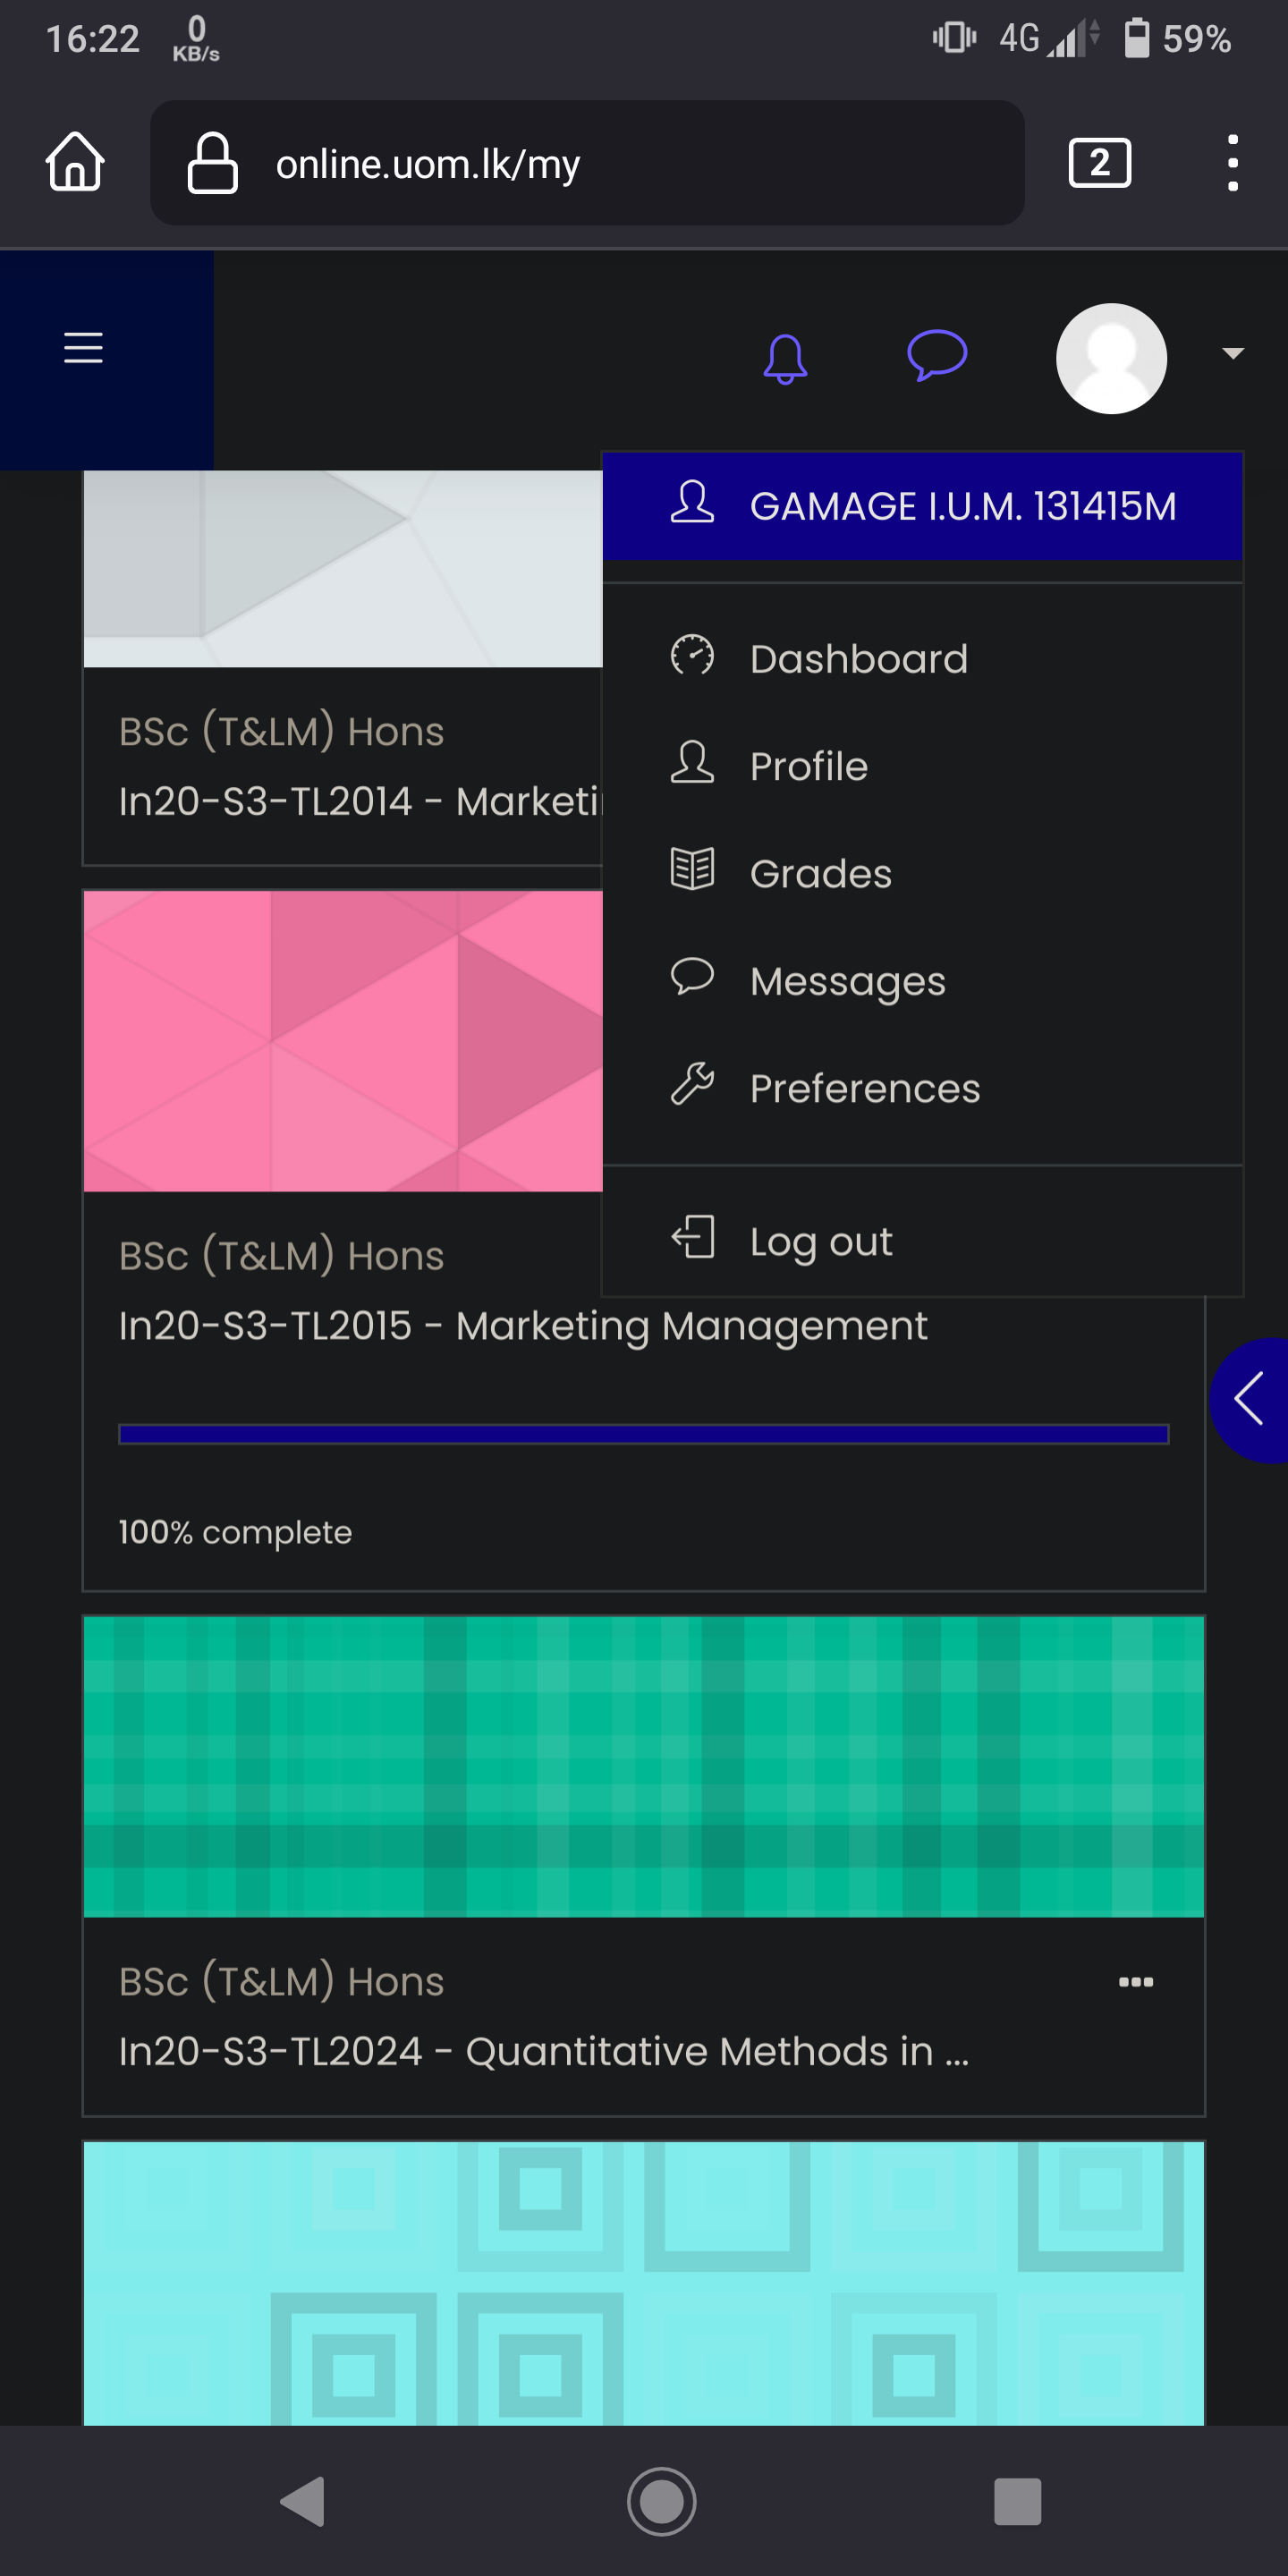The width and height of the screenshot is (1288, 2576).
Task: Click the Dashboard gauge icon
Action: (692, 656)
